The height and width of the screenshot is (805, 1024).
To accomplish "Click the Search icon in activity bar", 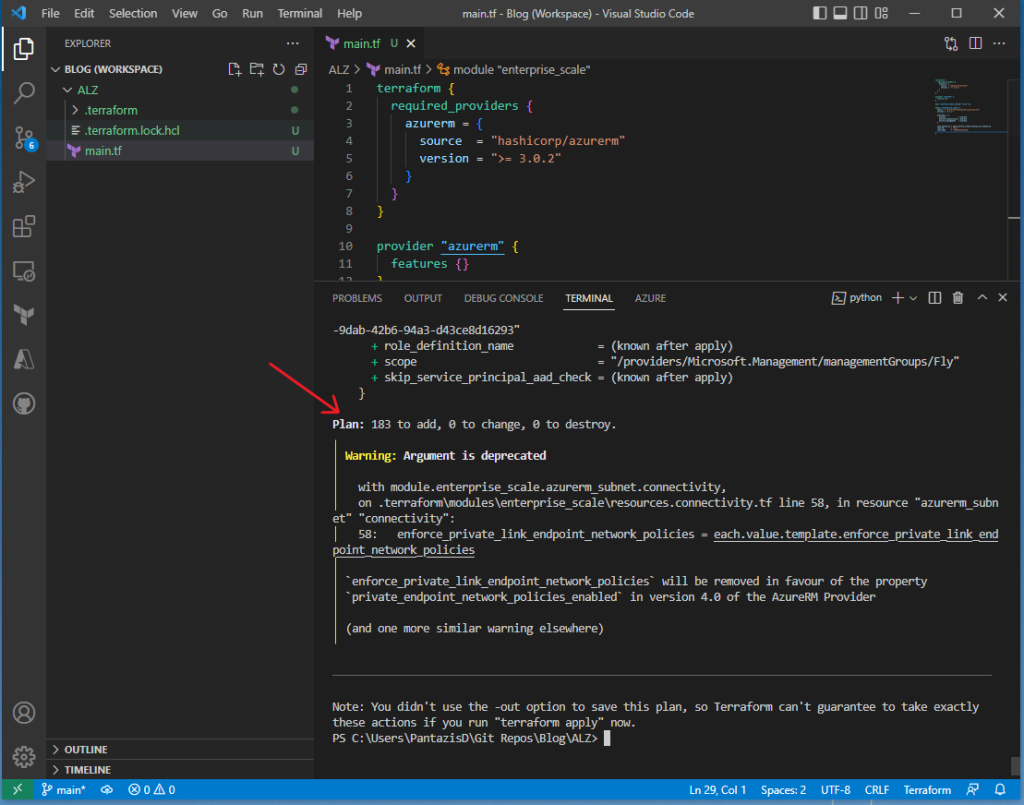I will 24,94.
